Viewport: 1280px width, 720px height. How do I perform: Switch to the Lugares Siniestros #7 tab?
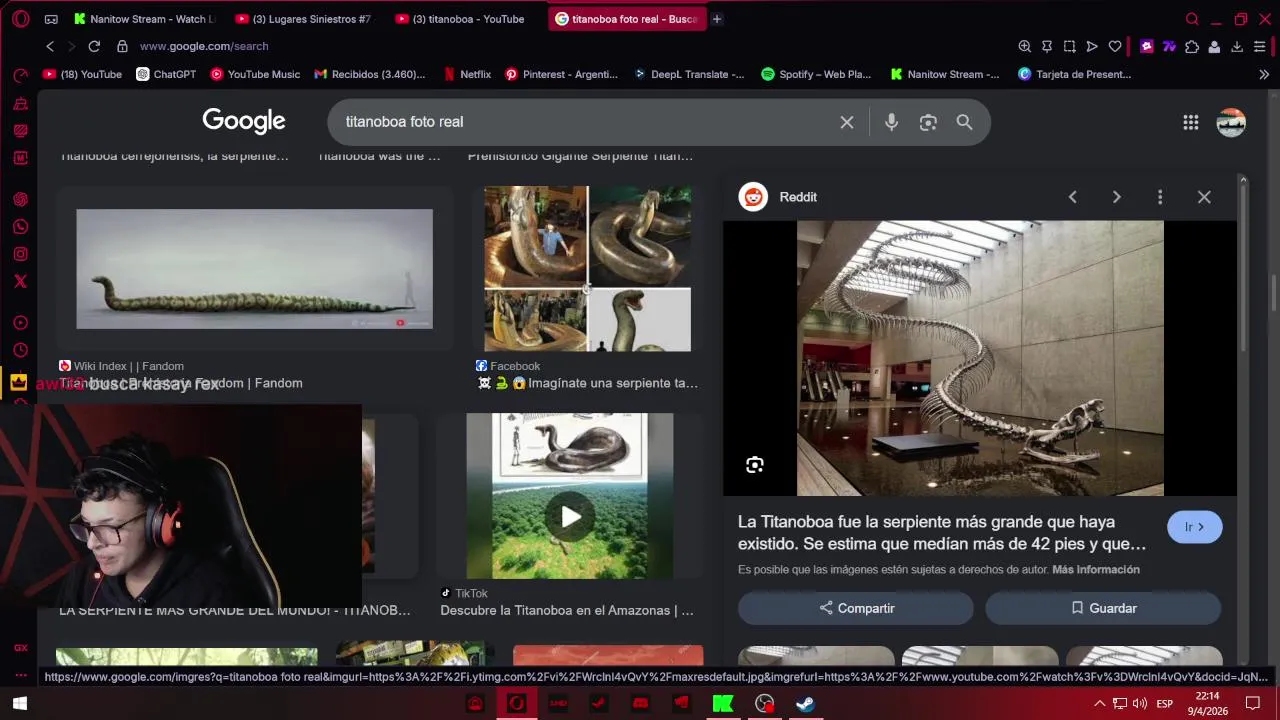click(x=303, y=19)
